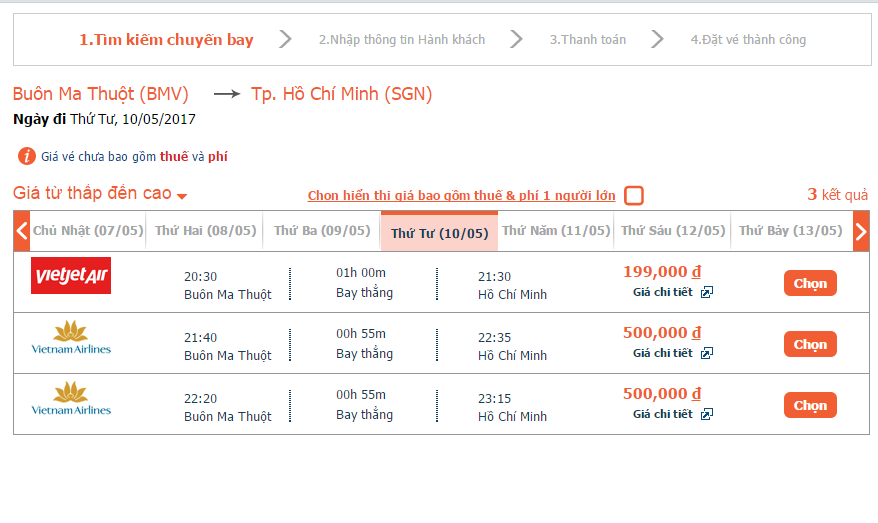The width and height of the screenshot is (878, 523).
Task: Click the right arrow to show later dates
Action: pyautogui.click(x=861, y=231)
